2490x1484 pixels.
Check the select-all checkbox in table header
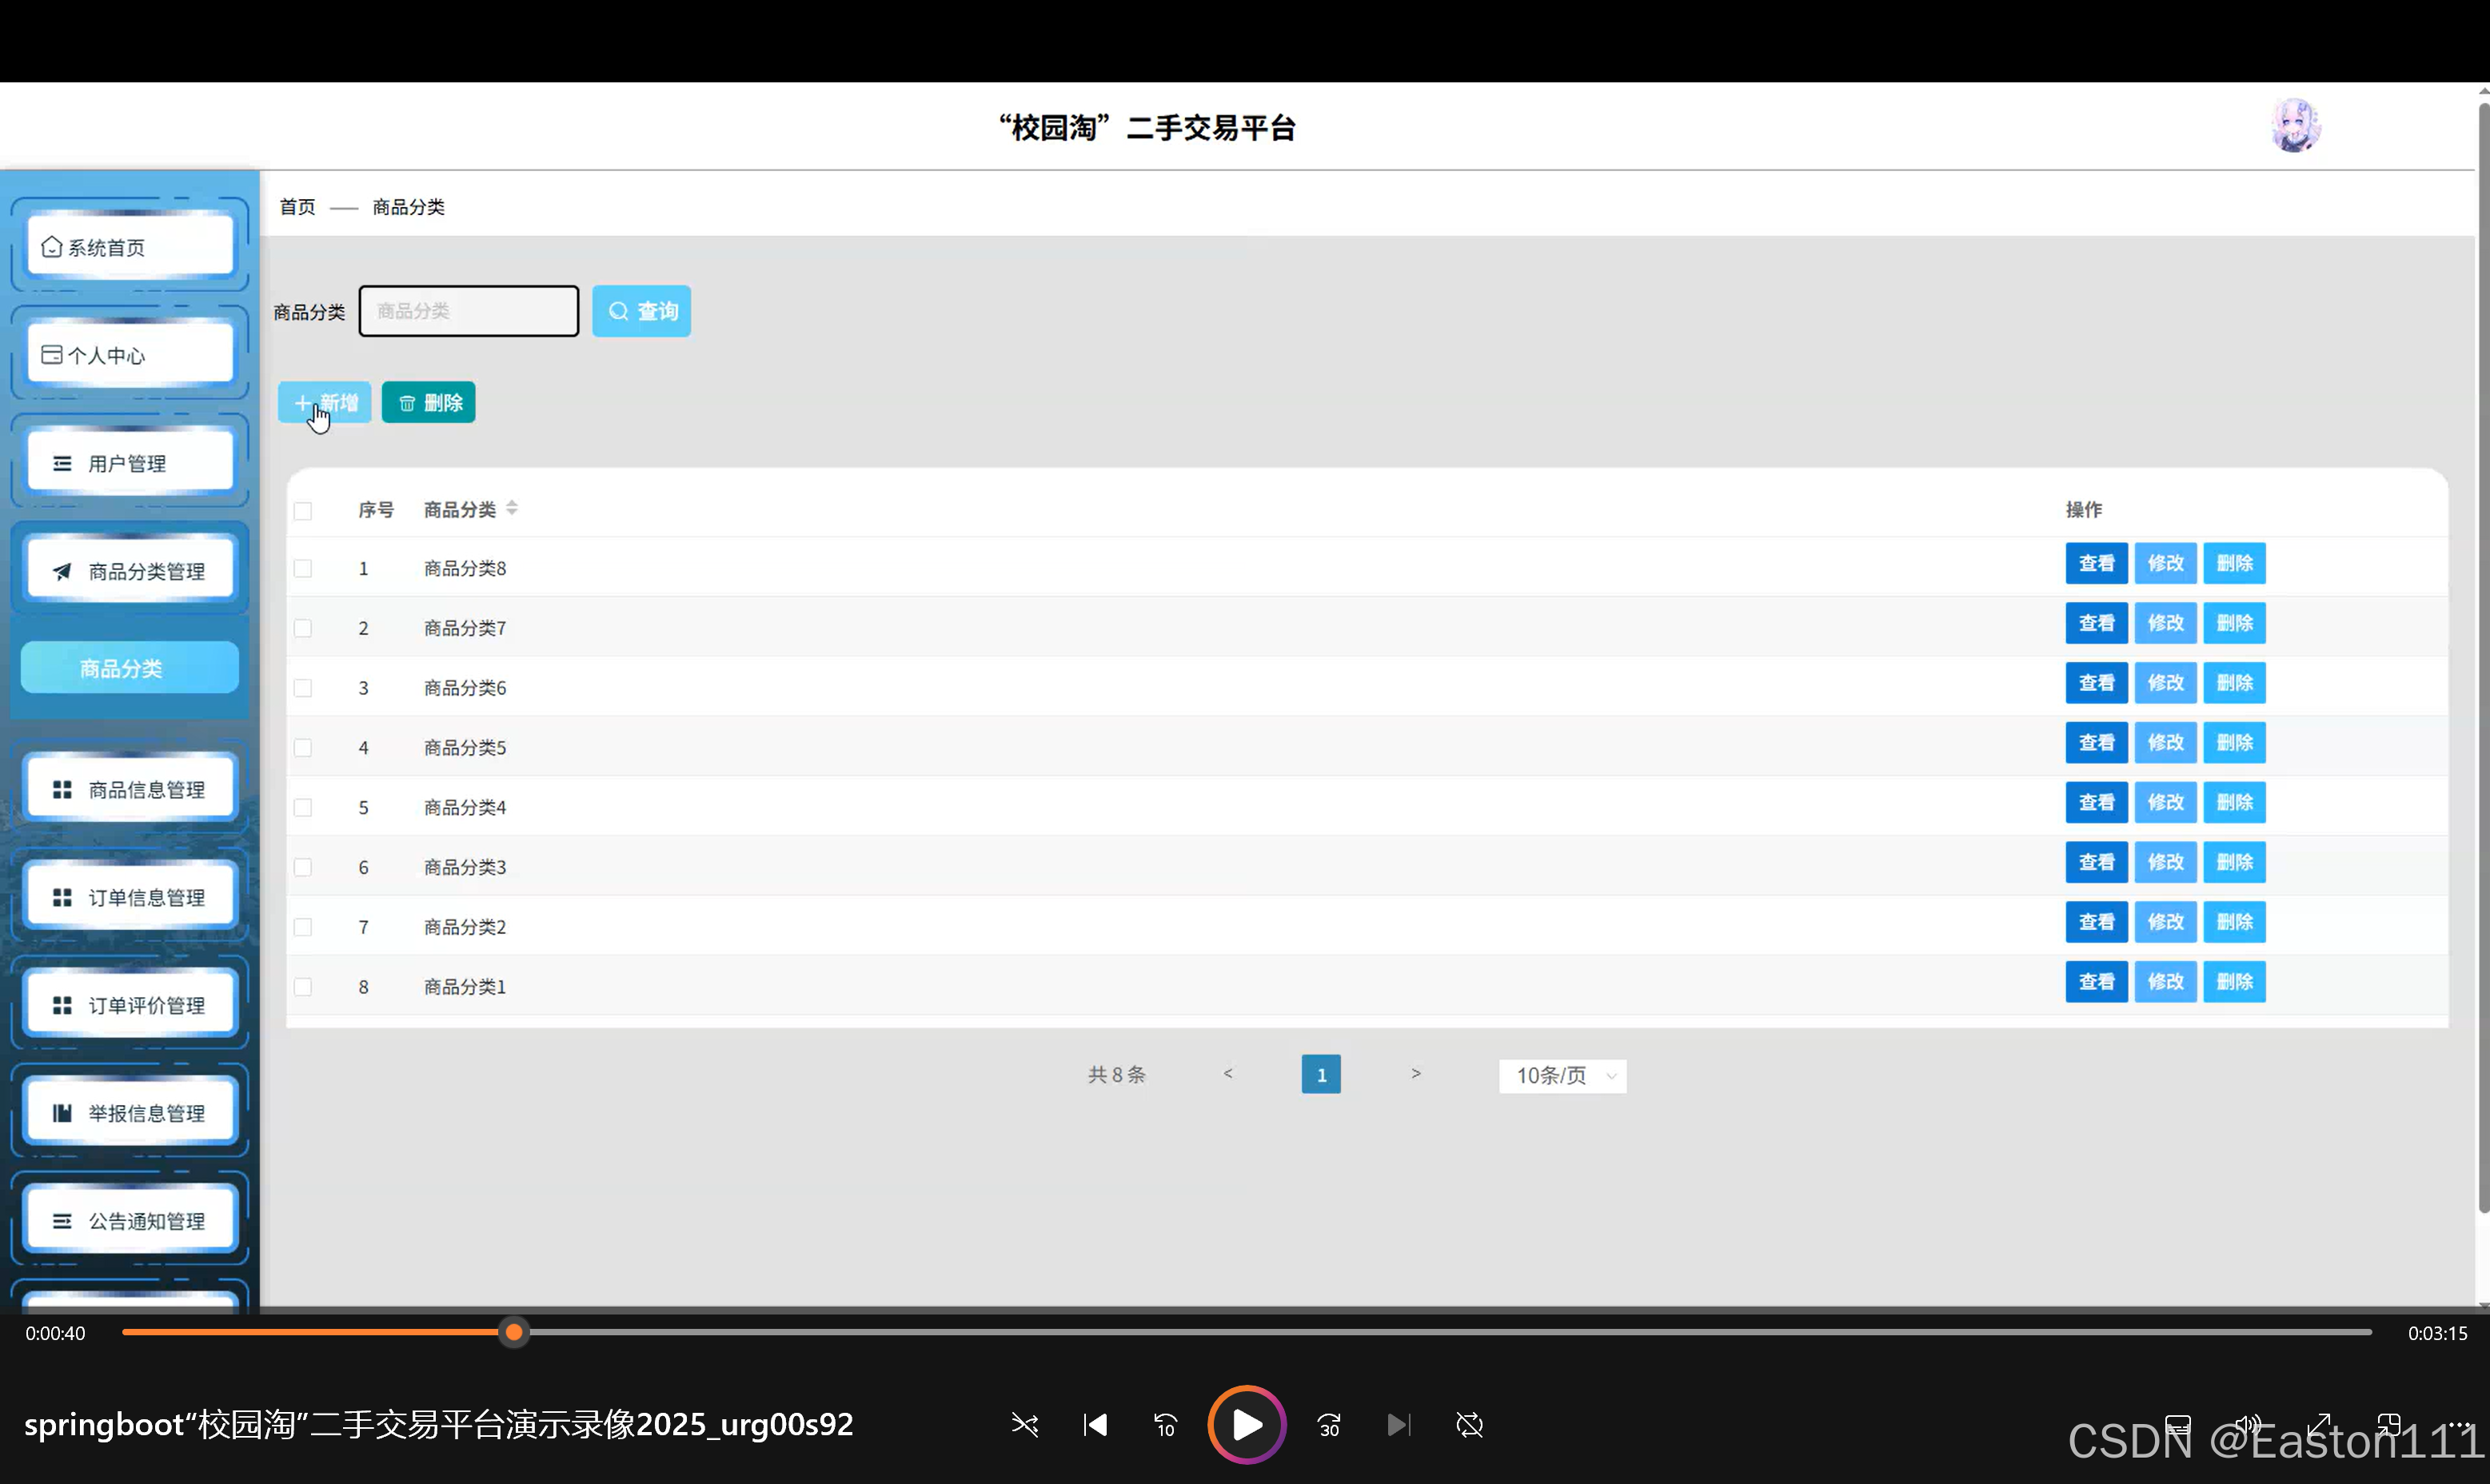pos(303,510)
